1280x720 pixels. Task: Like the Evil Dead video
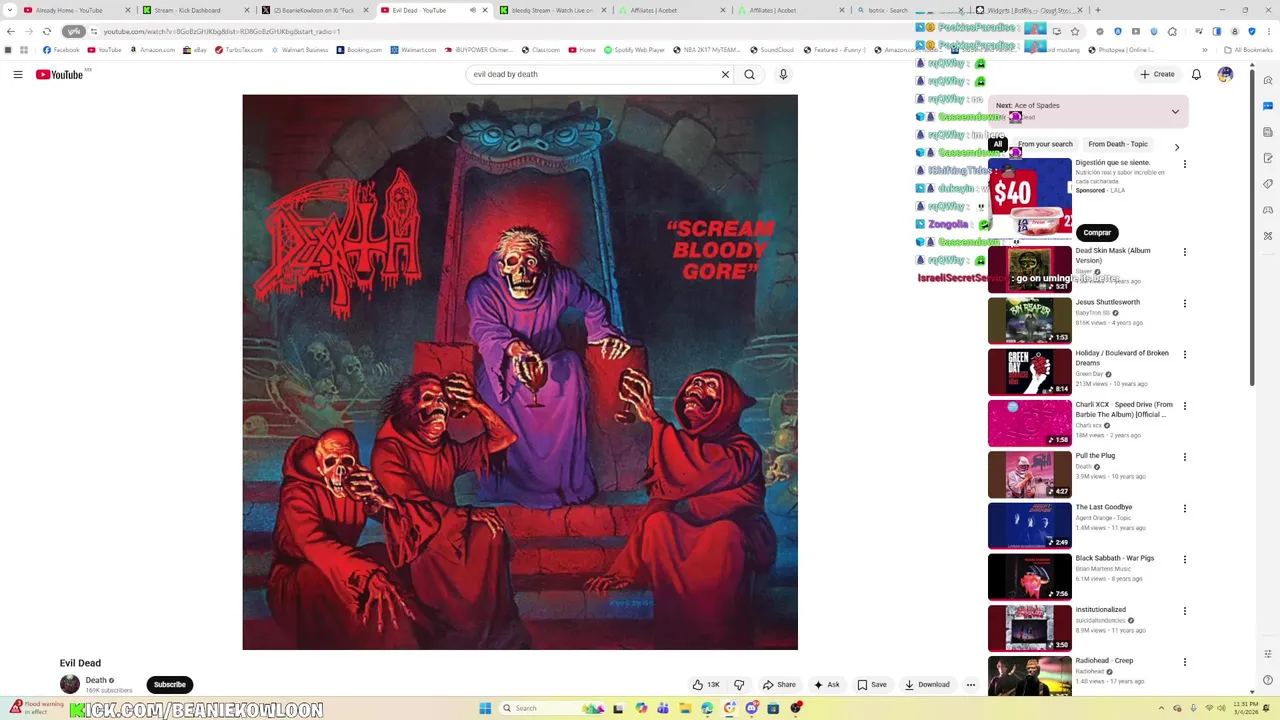coord(706,685)
